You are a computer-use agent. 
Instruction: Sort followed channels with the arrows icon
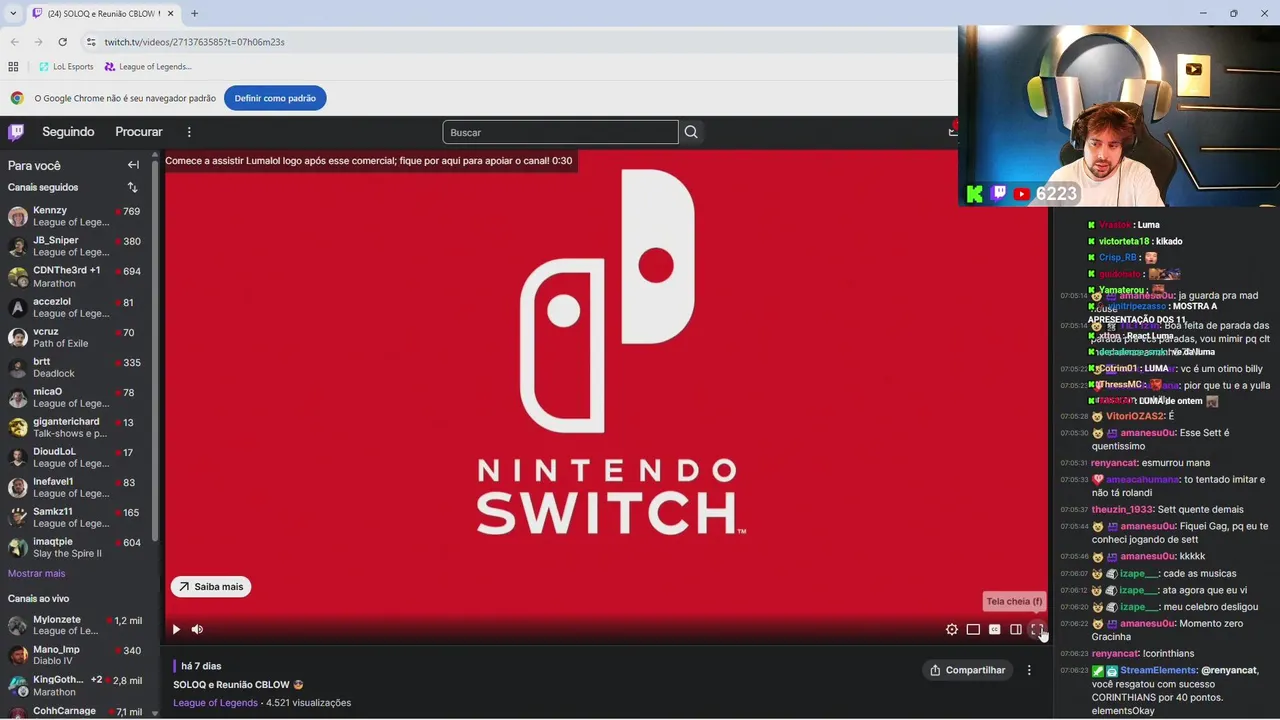pos(132,187)
